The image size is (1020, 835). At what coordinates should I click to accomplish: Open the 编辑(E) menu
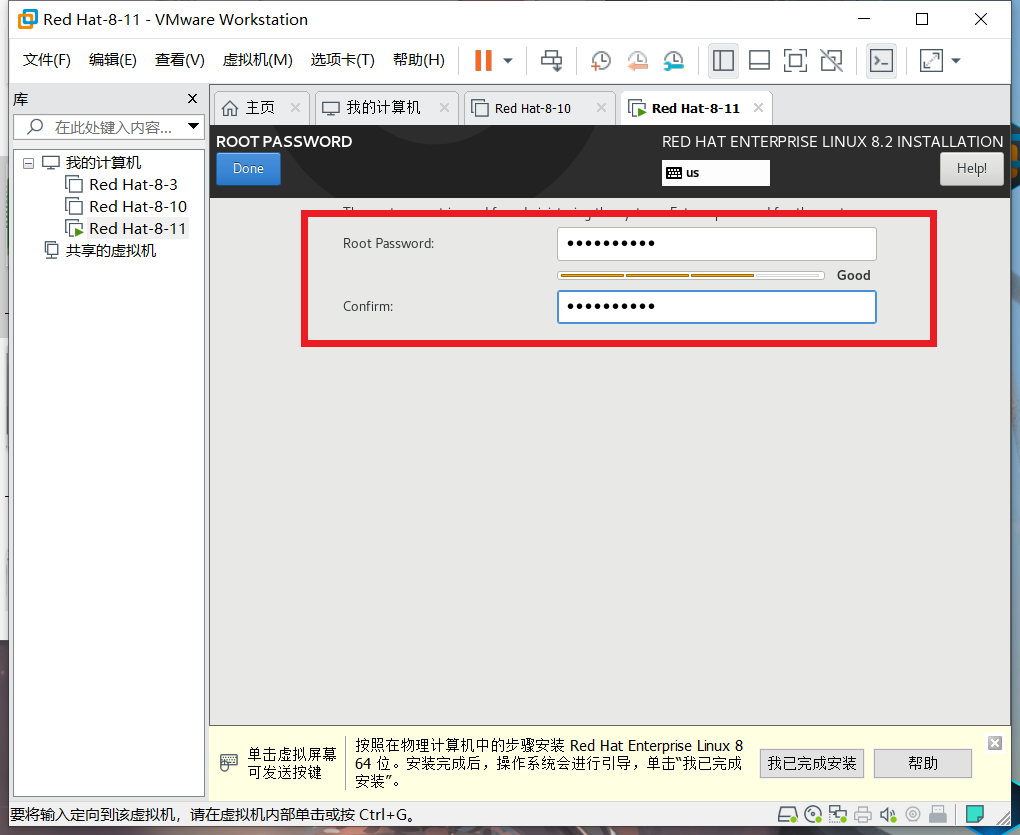coord(113,60)
